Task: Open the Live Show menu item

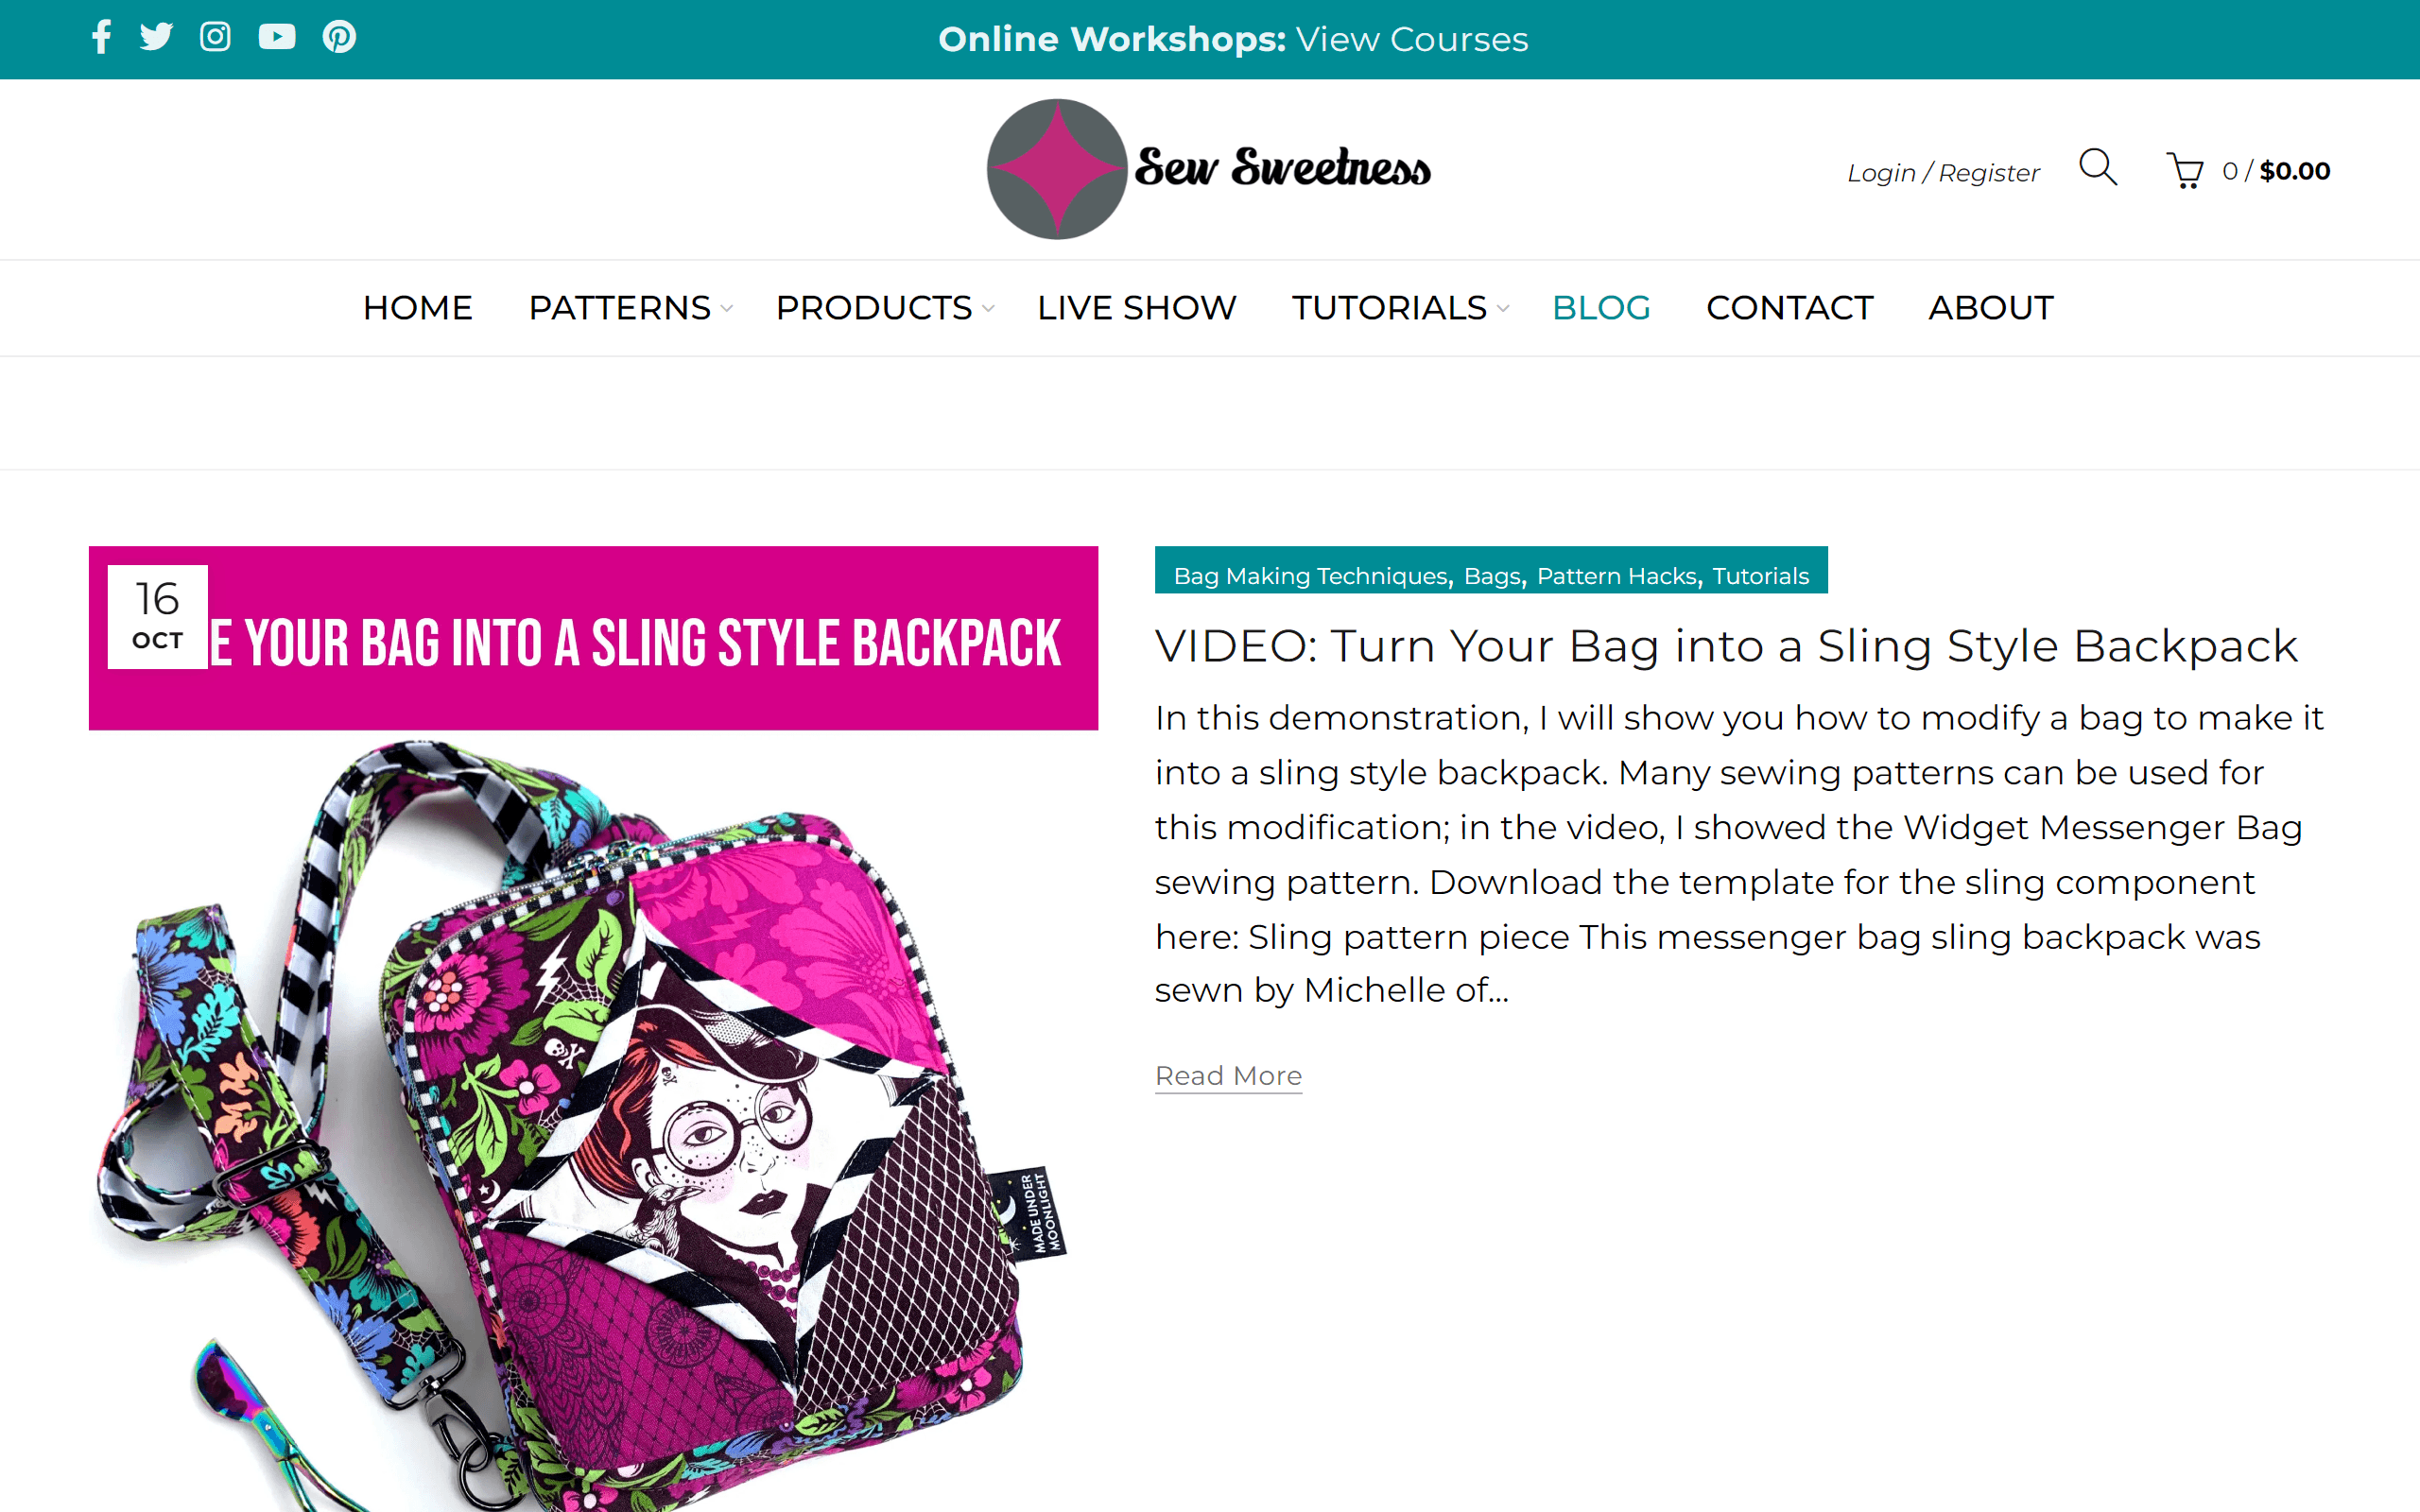Action: click(1136, 308)
